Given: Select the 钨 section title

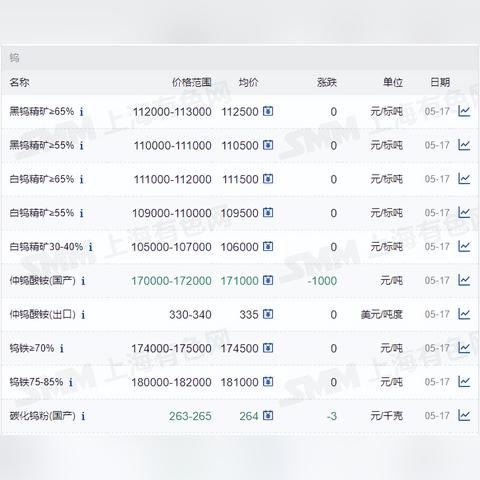Looking at the screenshot, I should tap(14, 58).
